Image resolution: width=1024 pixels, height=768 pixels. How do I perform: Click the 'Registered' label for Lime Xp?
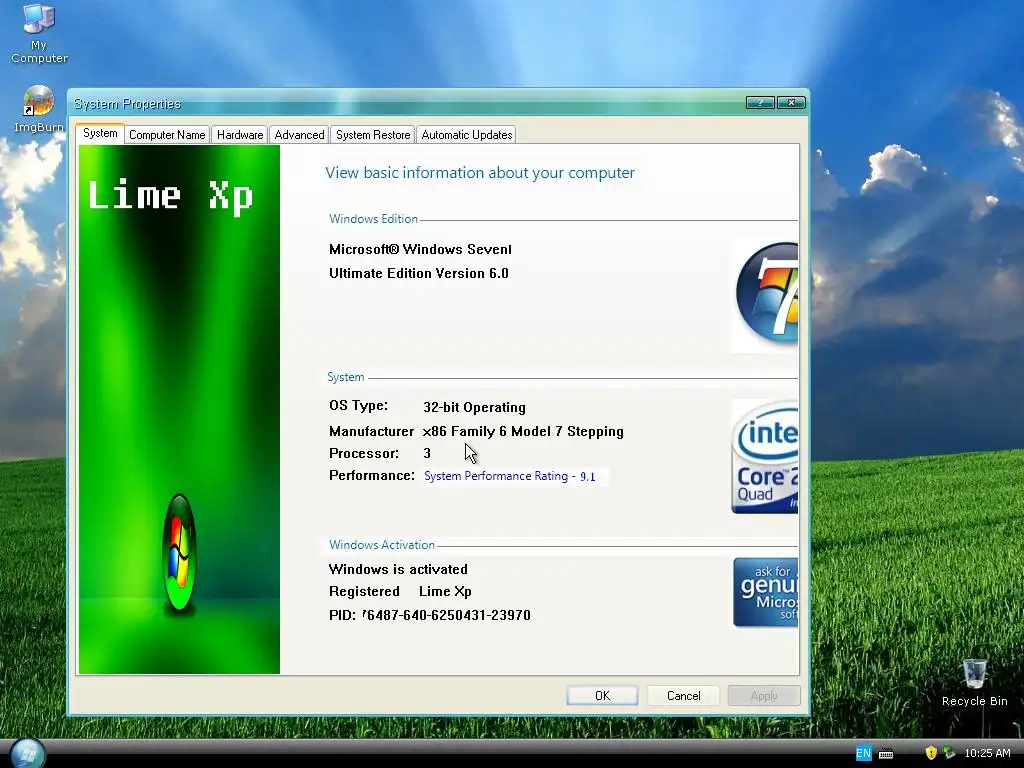coord(364,592)
